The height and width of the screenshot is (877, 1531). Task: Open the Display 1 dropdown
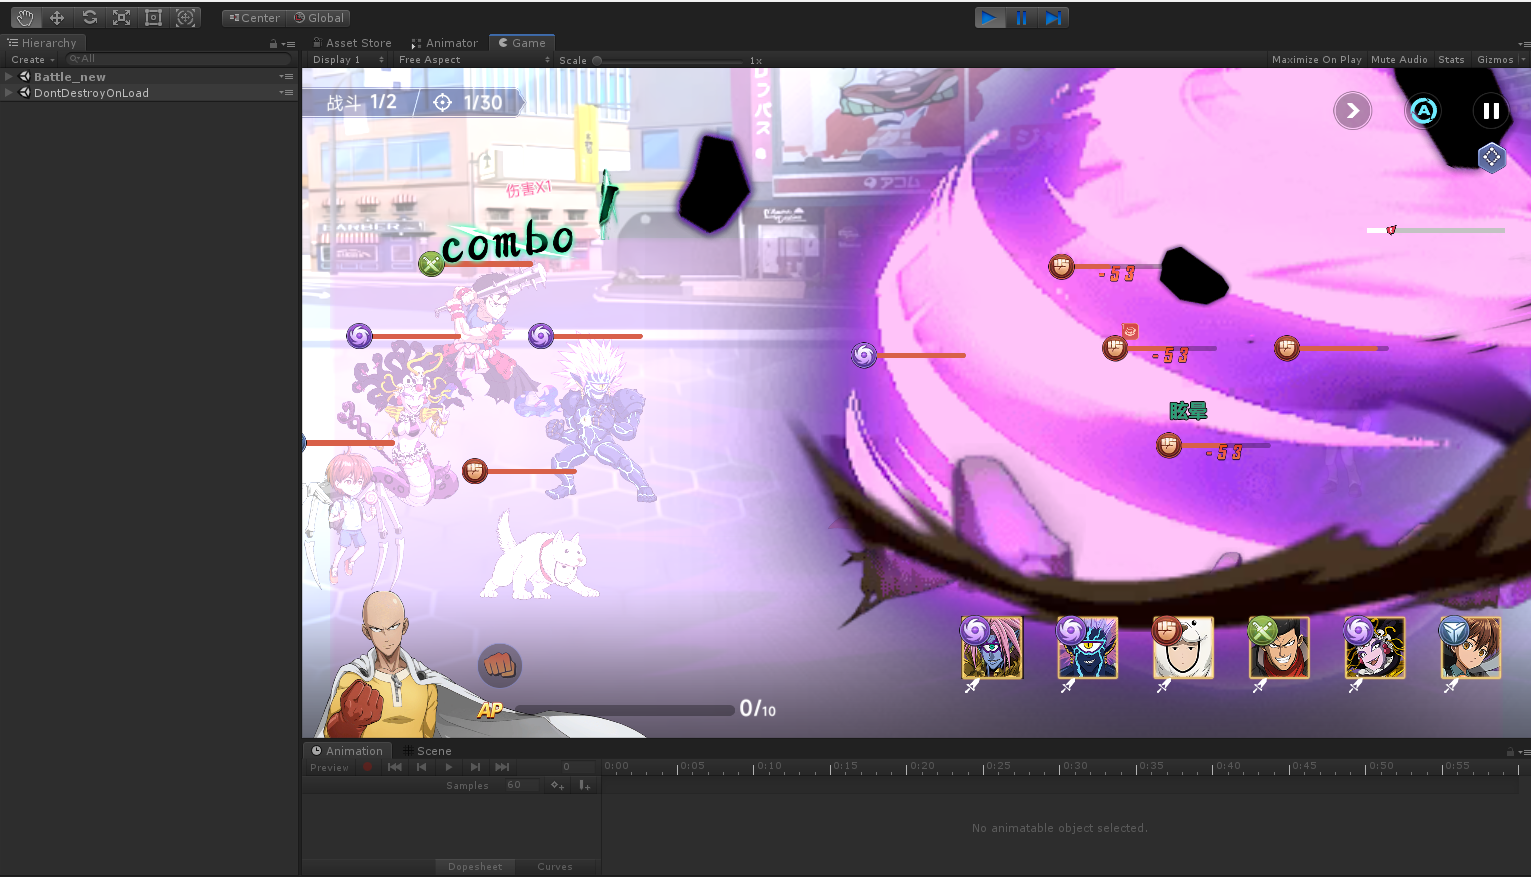(x=347, y=60)
